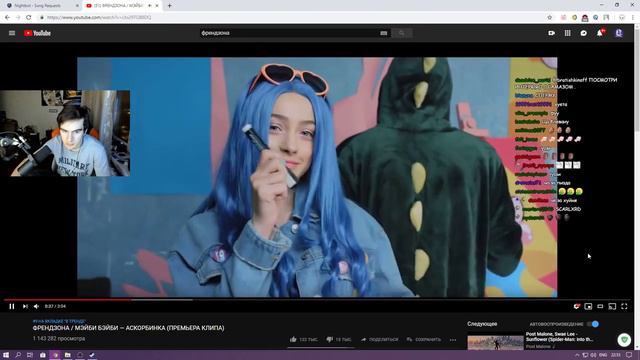Skip to next video
640x360 pixels.
(x=25, y=306)
